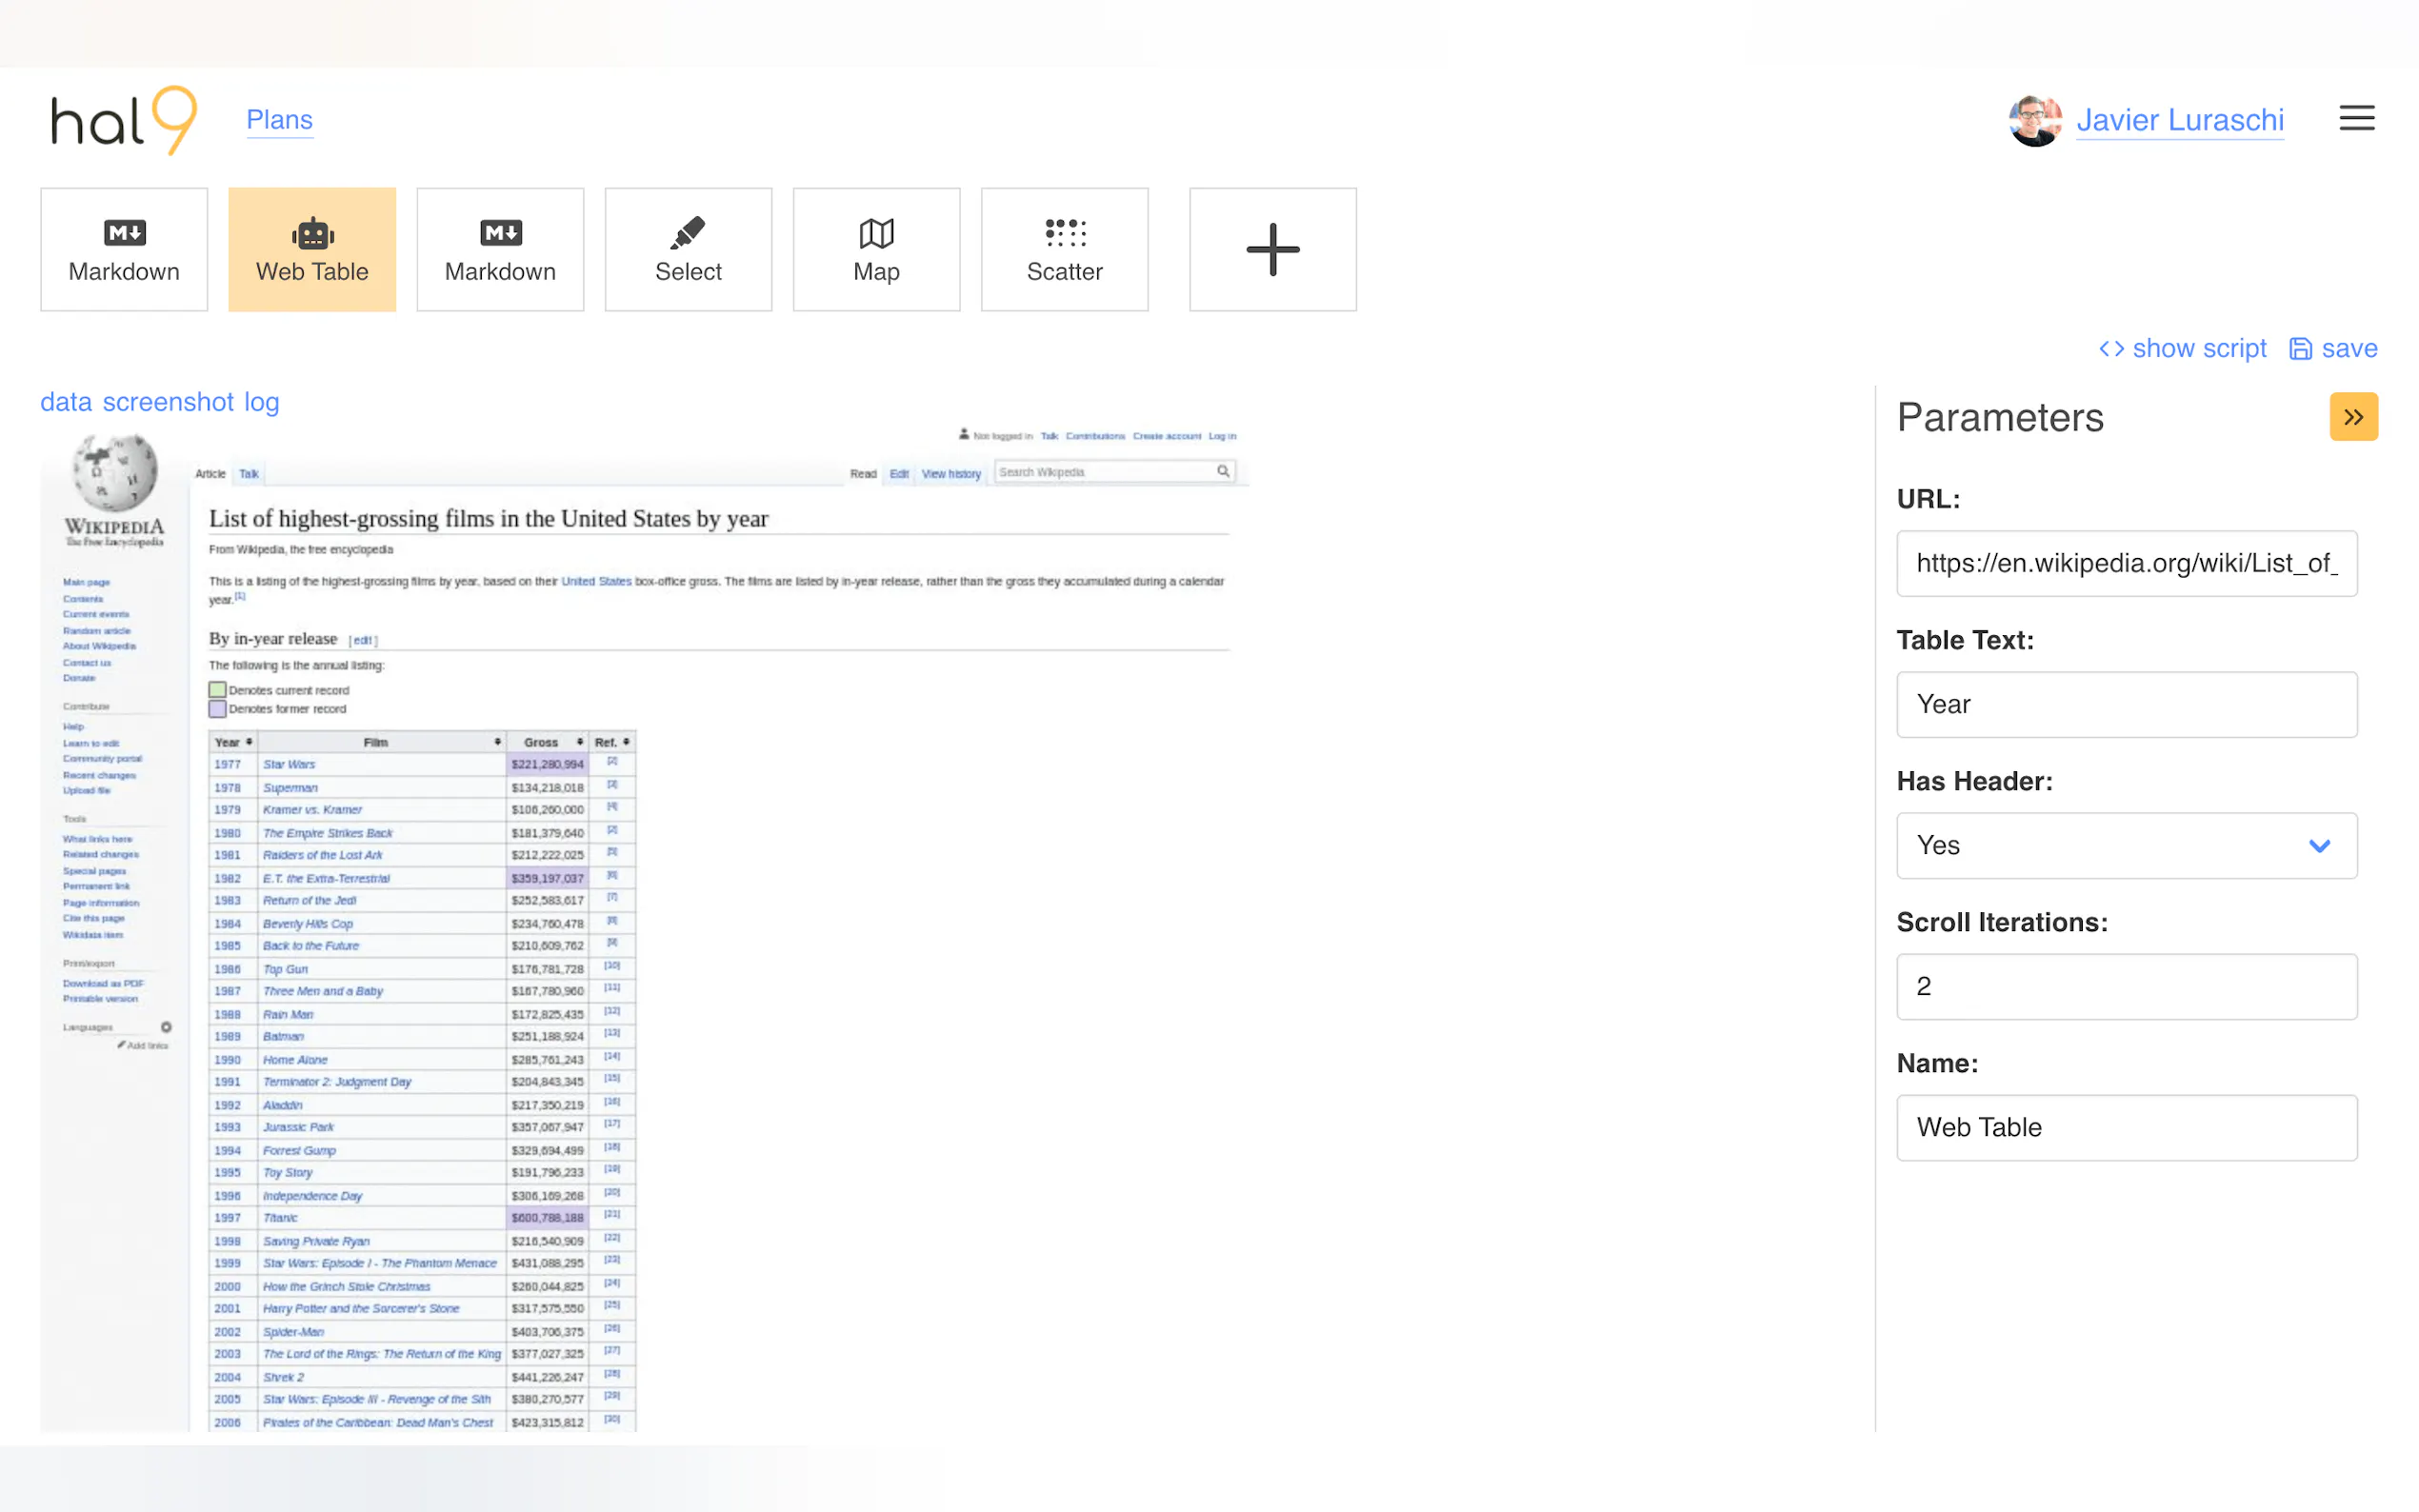Click the Has Header dropdown chevron arrow
Screen dimensions: 2419x1512
coord(2319,846)
